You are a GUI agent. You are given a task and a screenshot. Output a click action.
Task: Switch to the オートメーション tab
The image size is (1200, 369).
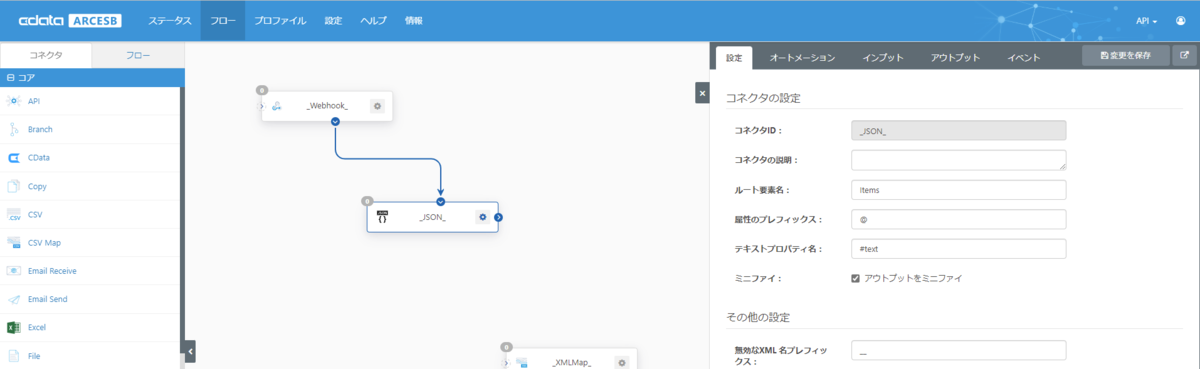point(802,57)
